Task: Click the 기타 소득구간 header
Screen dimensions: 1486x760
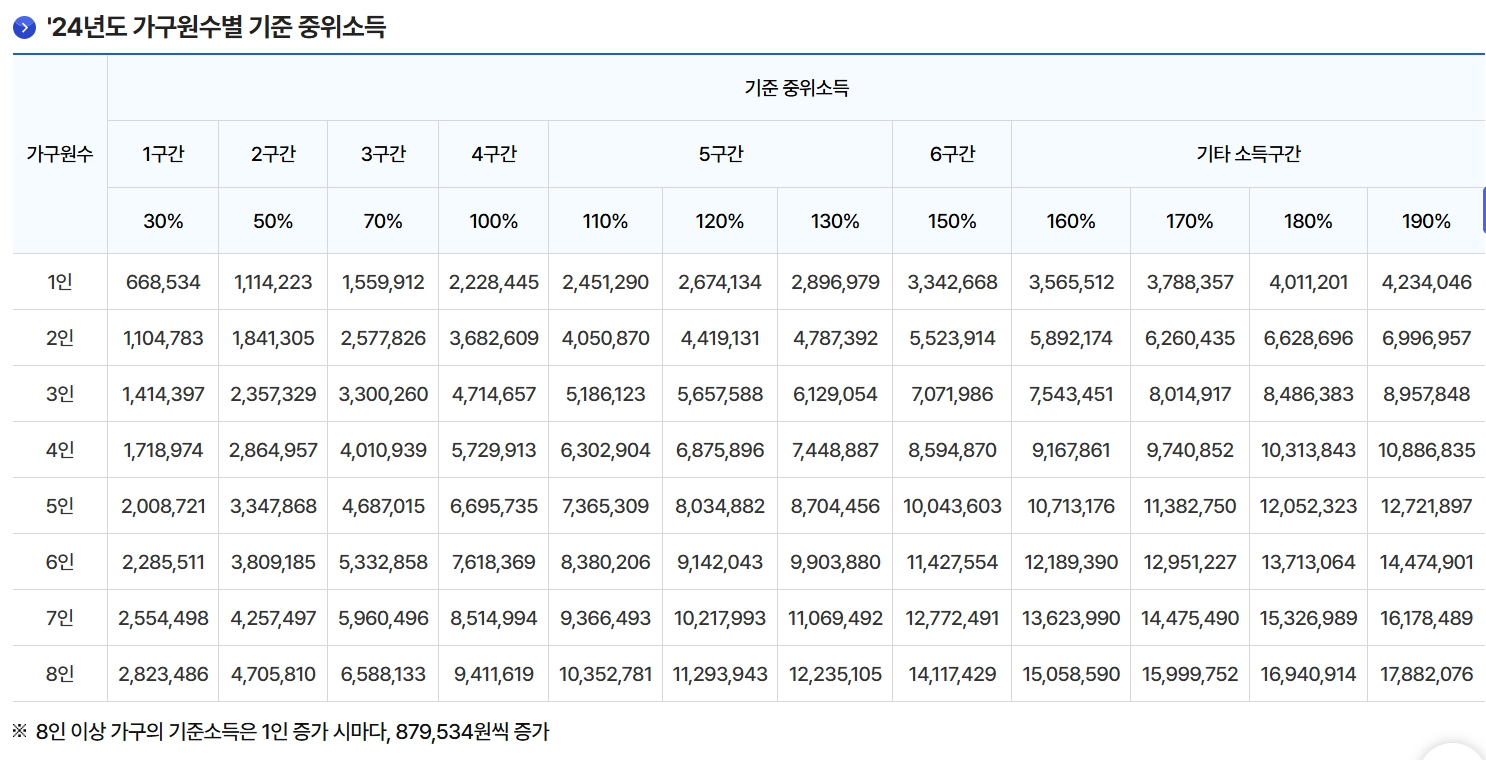Action: pyautogui.click(x=1248, y=154)
